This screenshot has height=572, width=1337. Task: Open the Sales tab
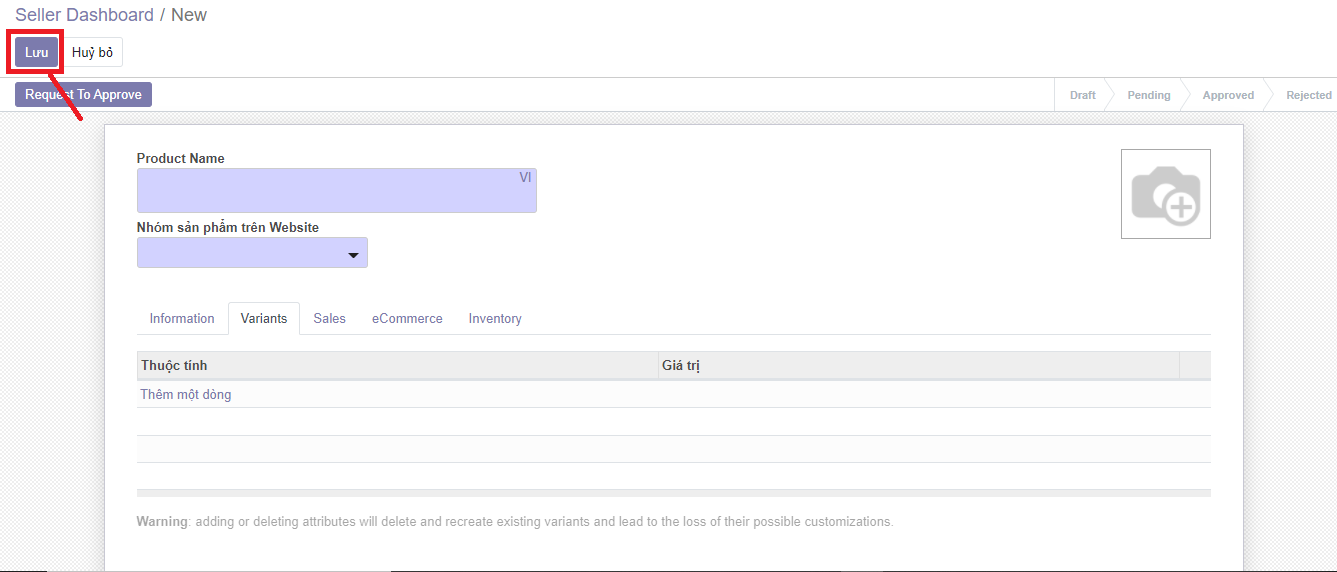[329, 318]
